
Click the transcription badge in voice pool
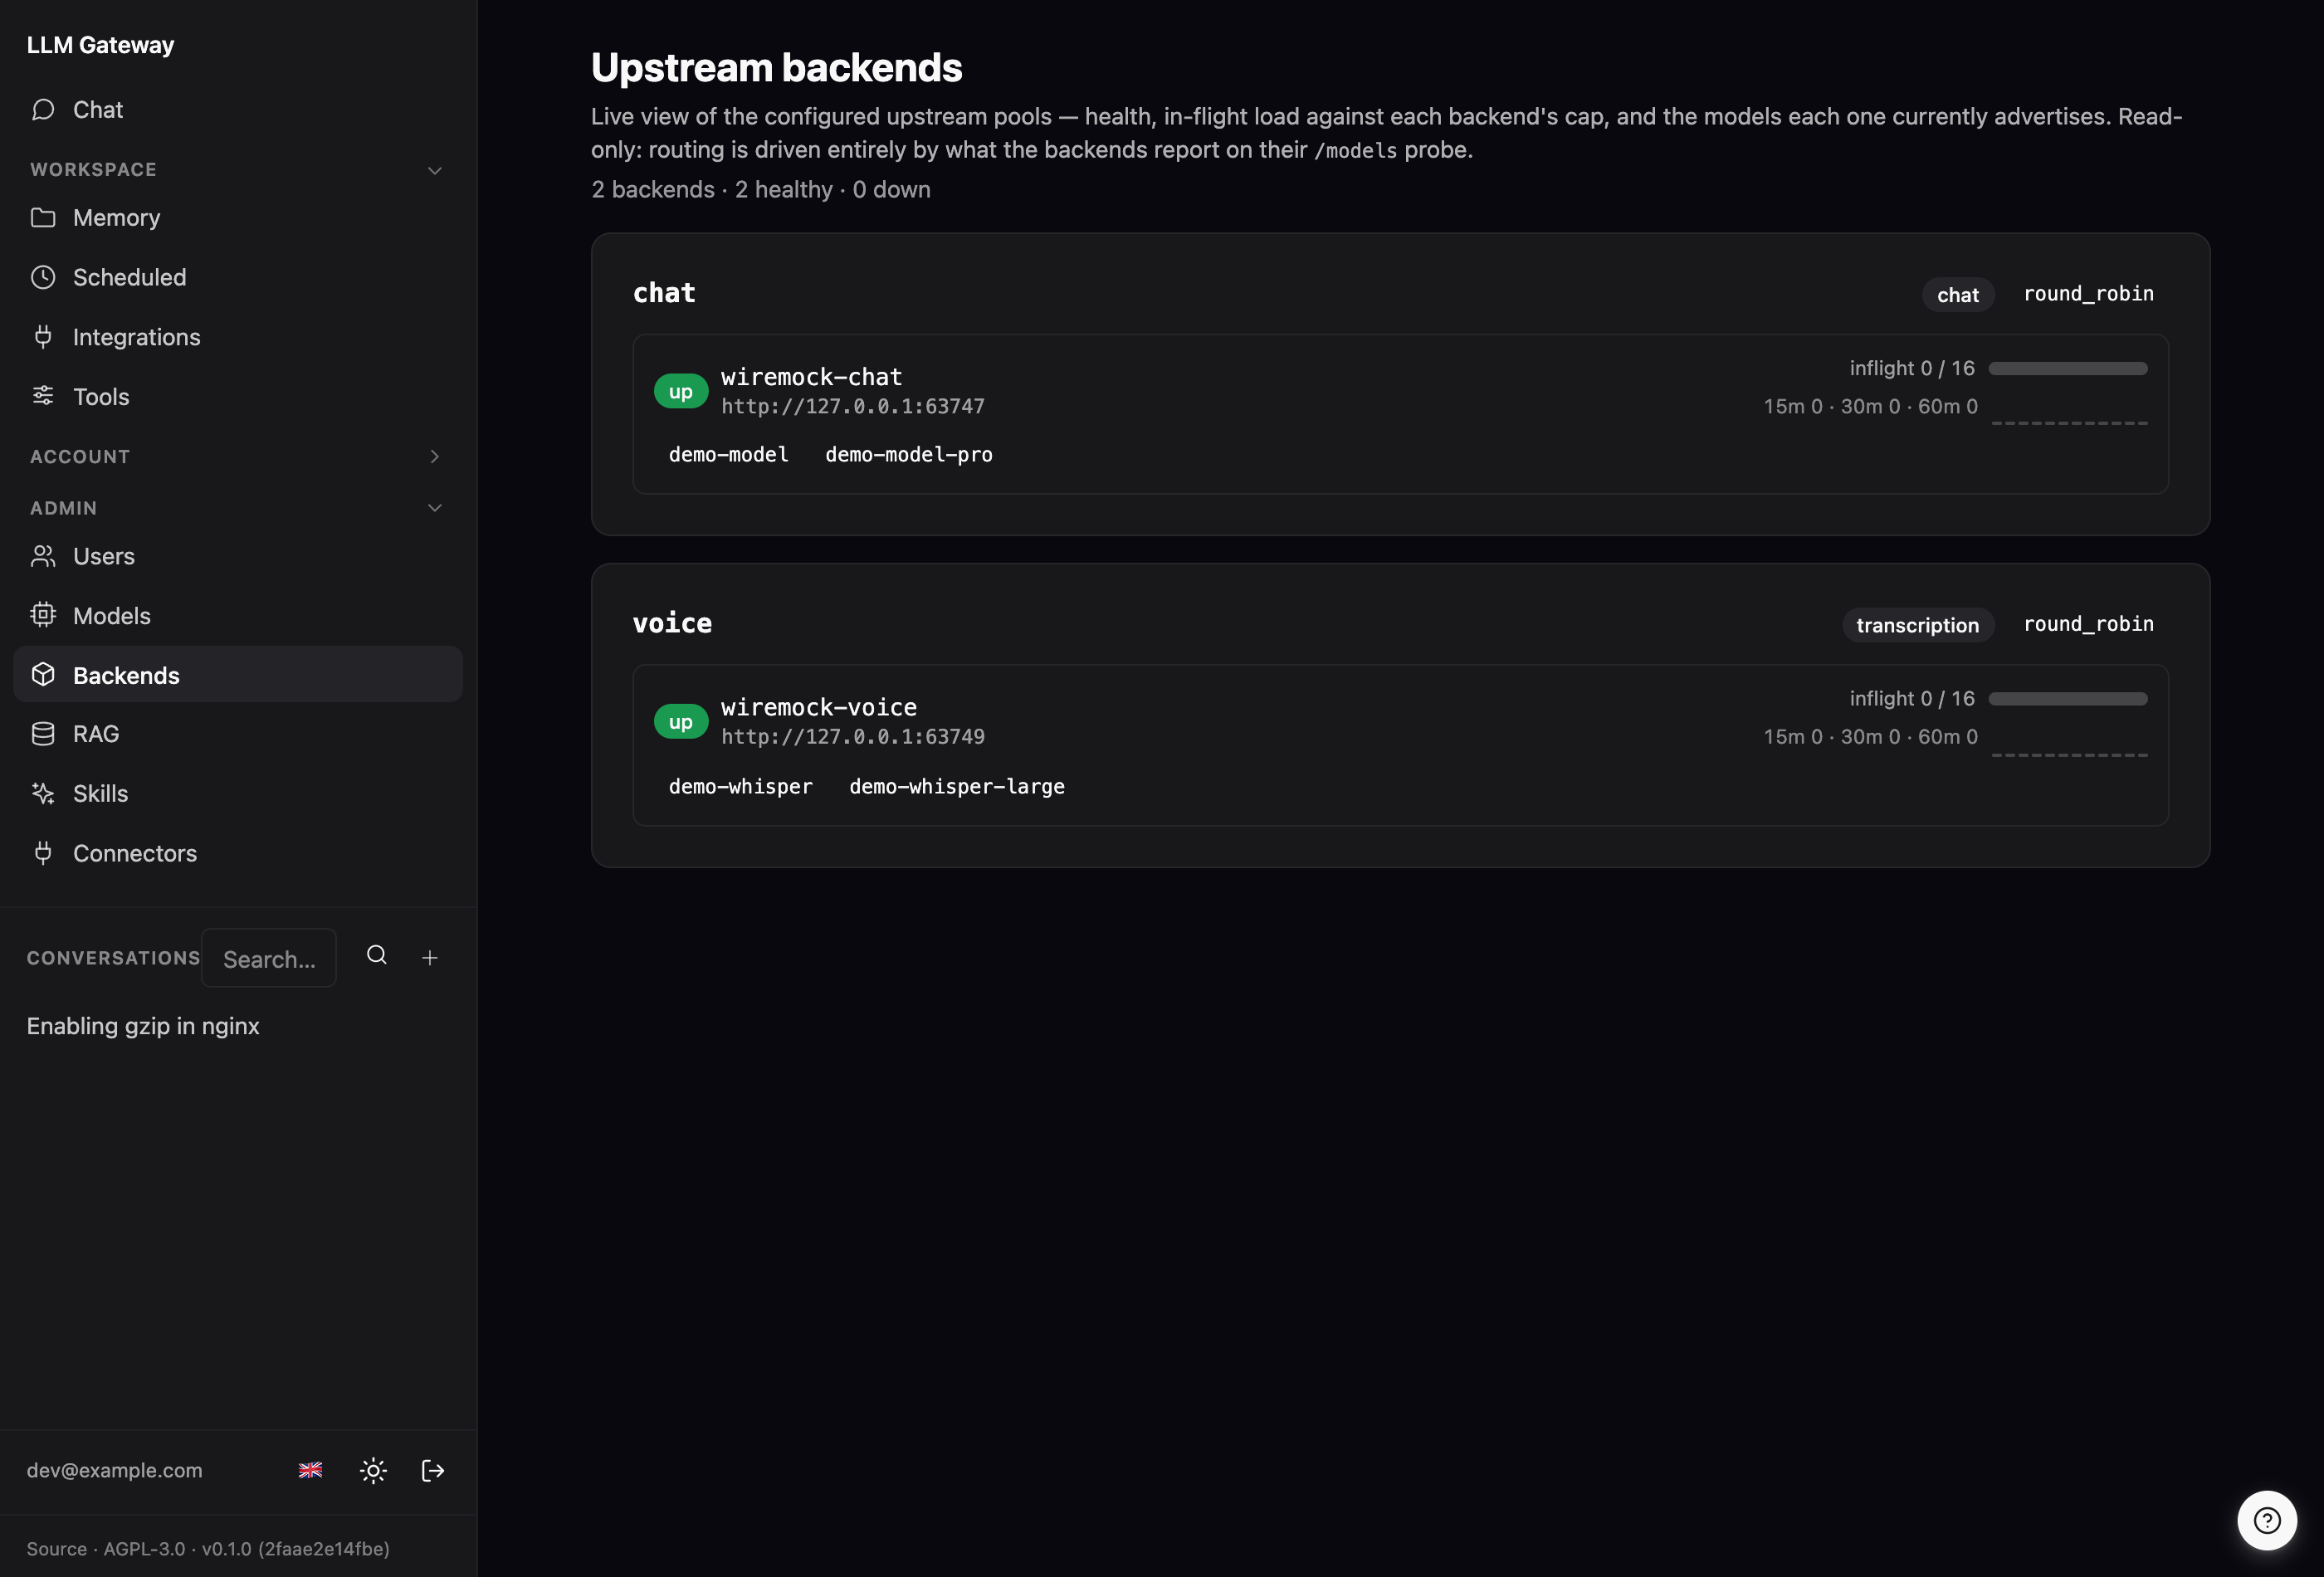click(1917, 625)
